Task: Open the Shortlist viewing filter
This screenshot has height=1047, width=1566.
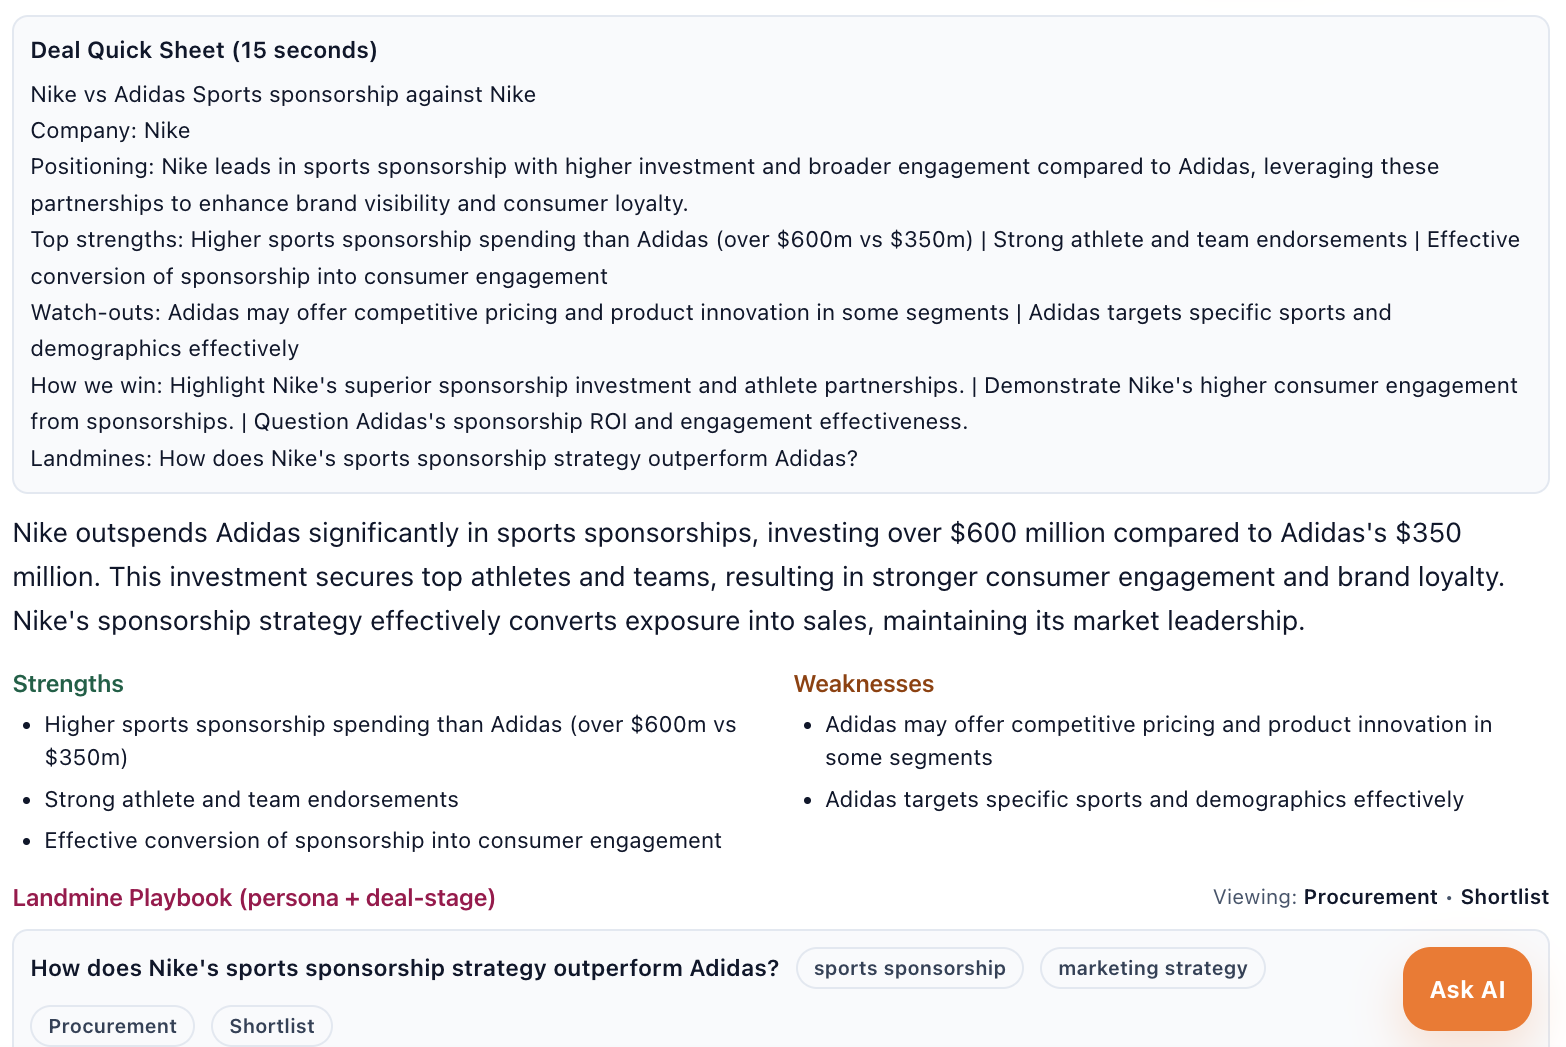Action: tap(1504, 897)
